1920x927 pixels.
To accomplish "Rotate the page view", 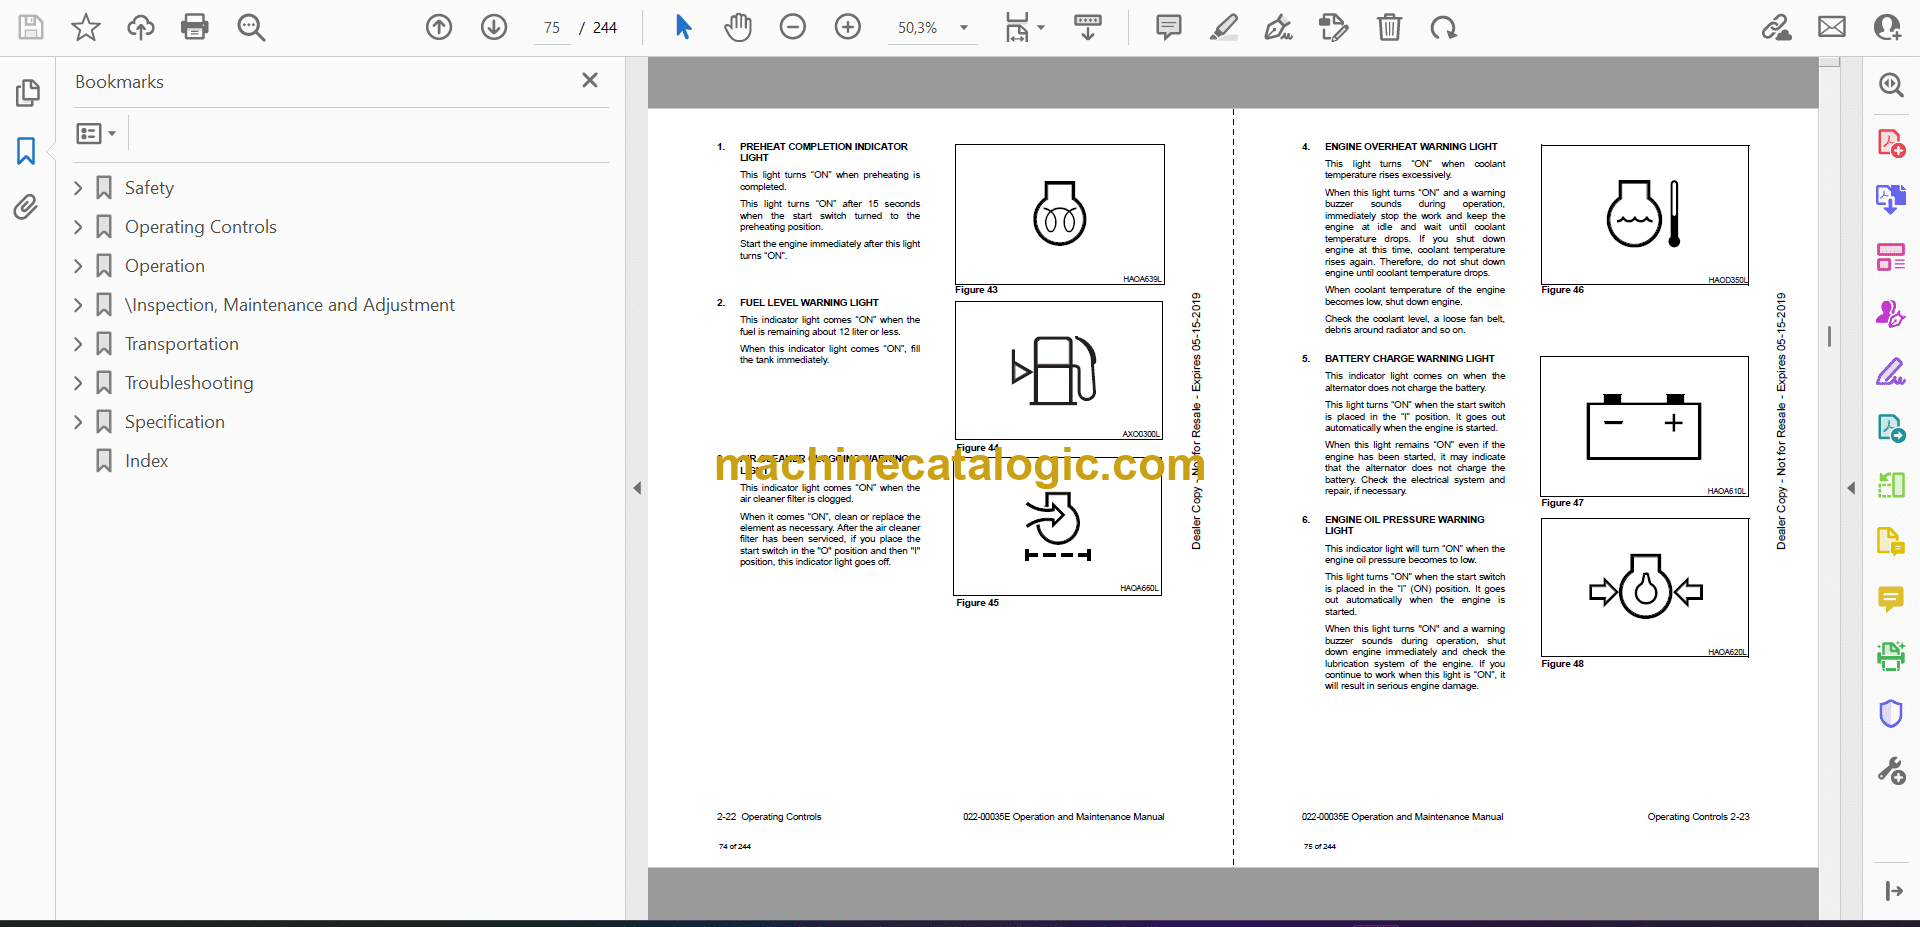I will 1443,27.
